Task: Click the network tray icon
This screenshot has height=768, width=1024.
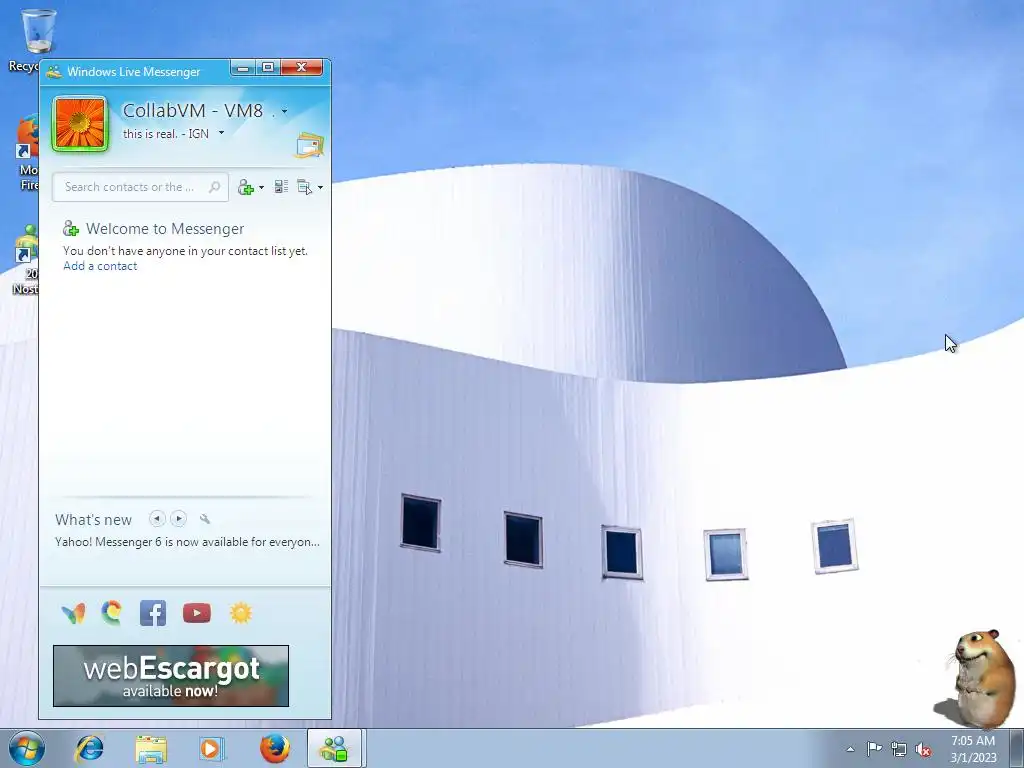Action: pos(899,750)
